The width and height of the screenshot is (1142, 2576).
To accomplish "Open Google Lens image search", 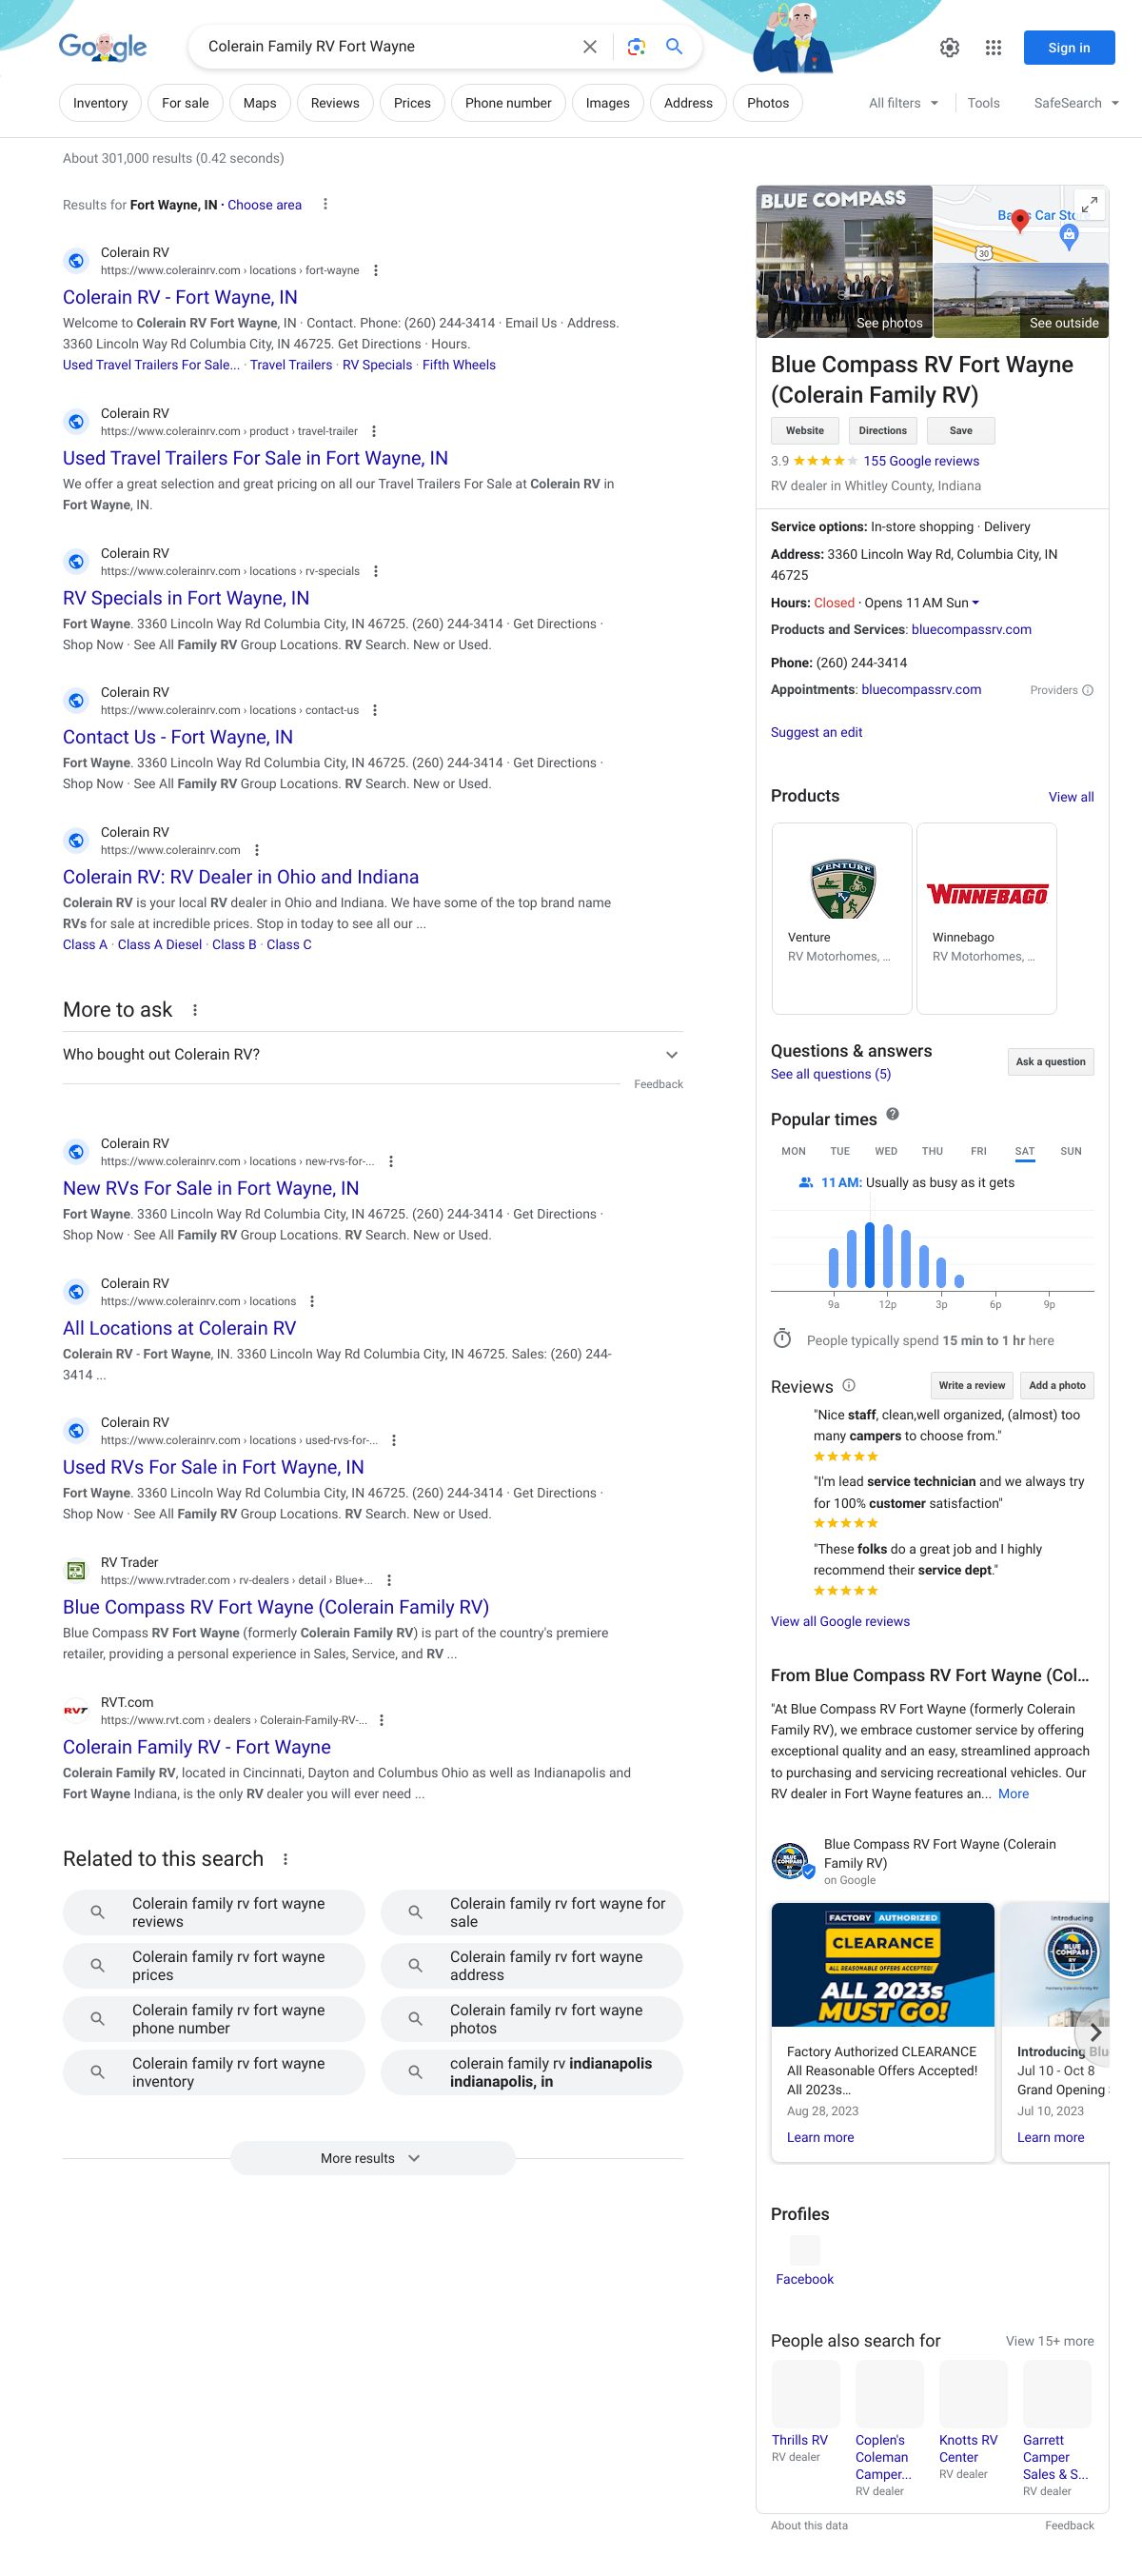I will [x=636, y=47].
